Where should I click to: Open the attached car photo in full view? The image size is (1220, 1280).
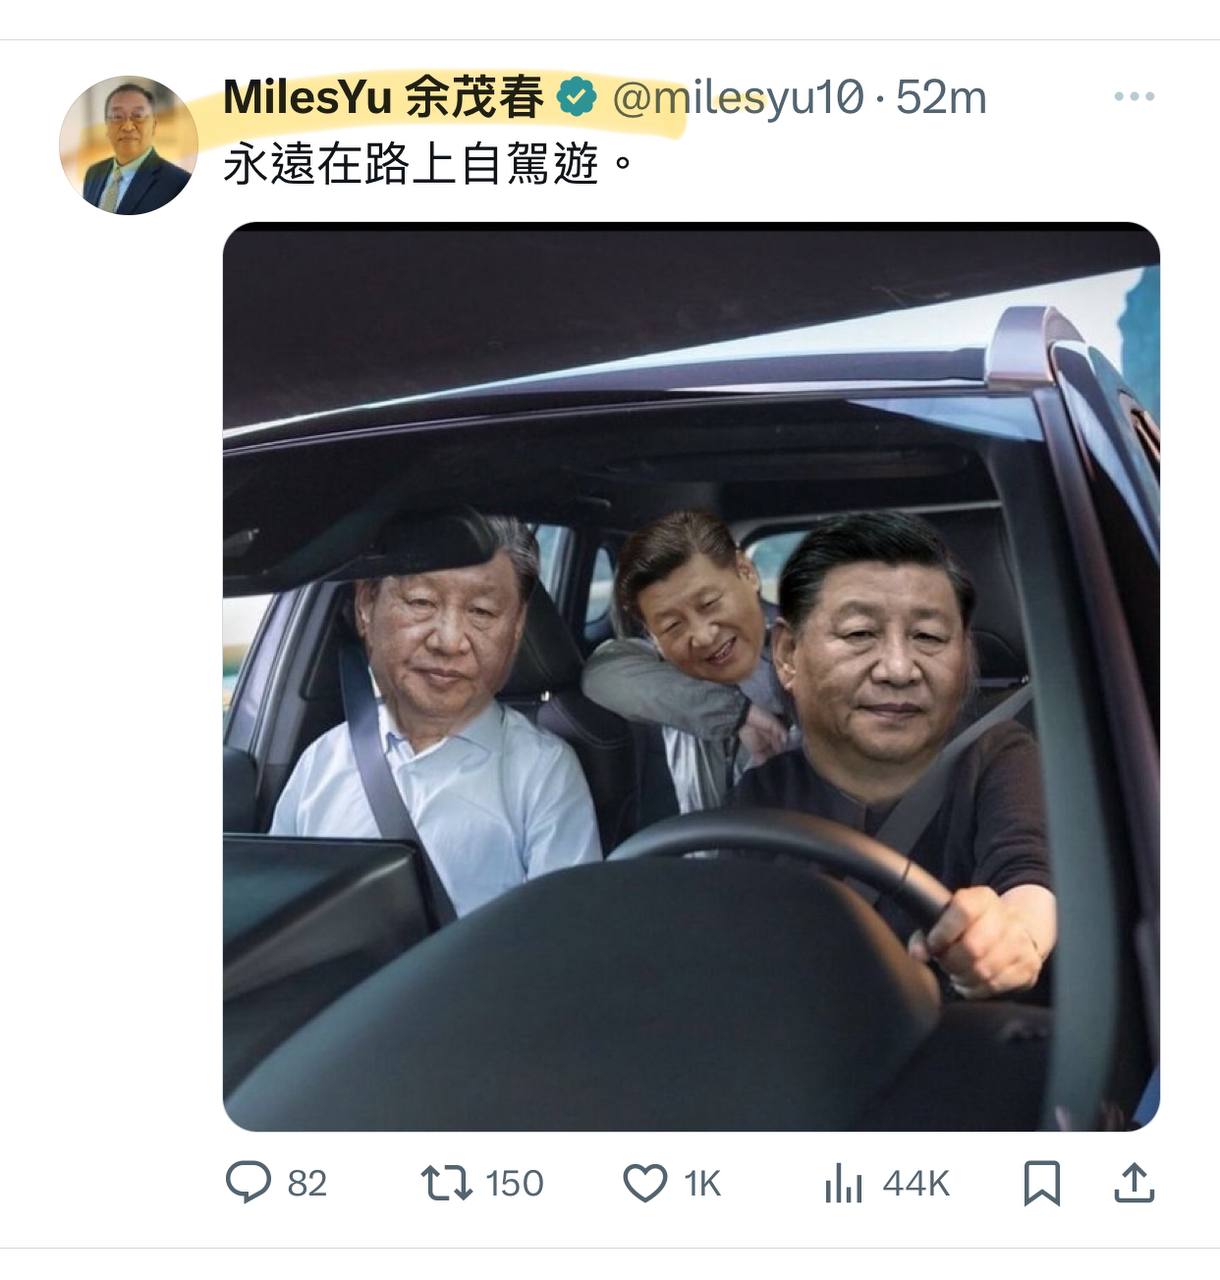coord(691,676)
